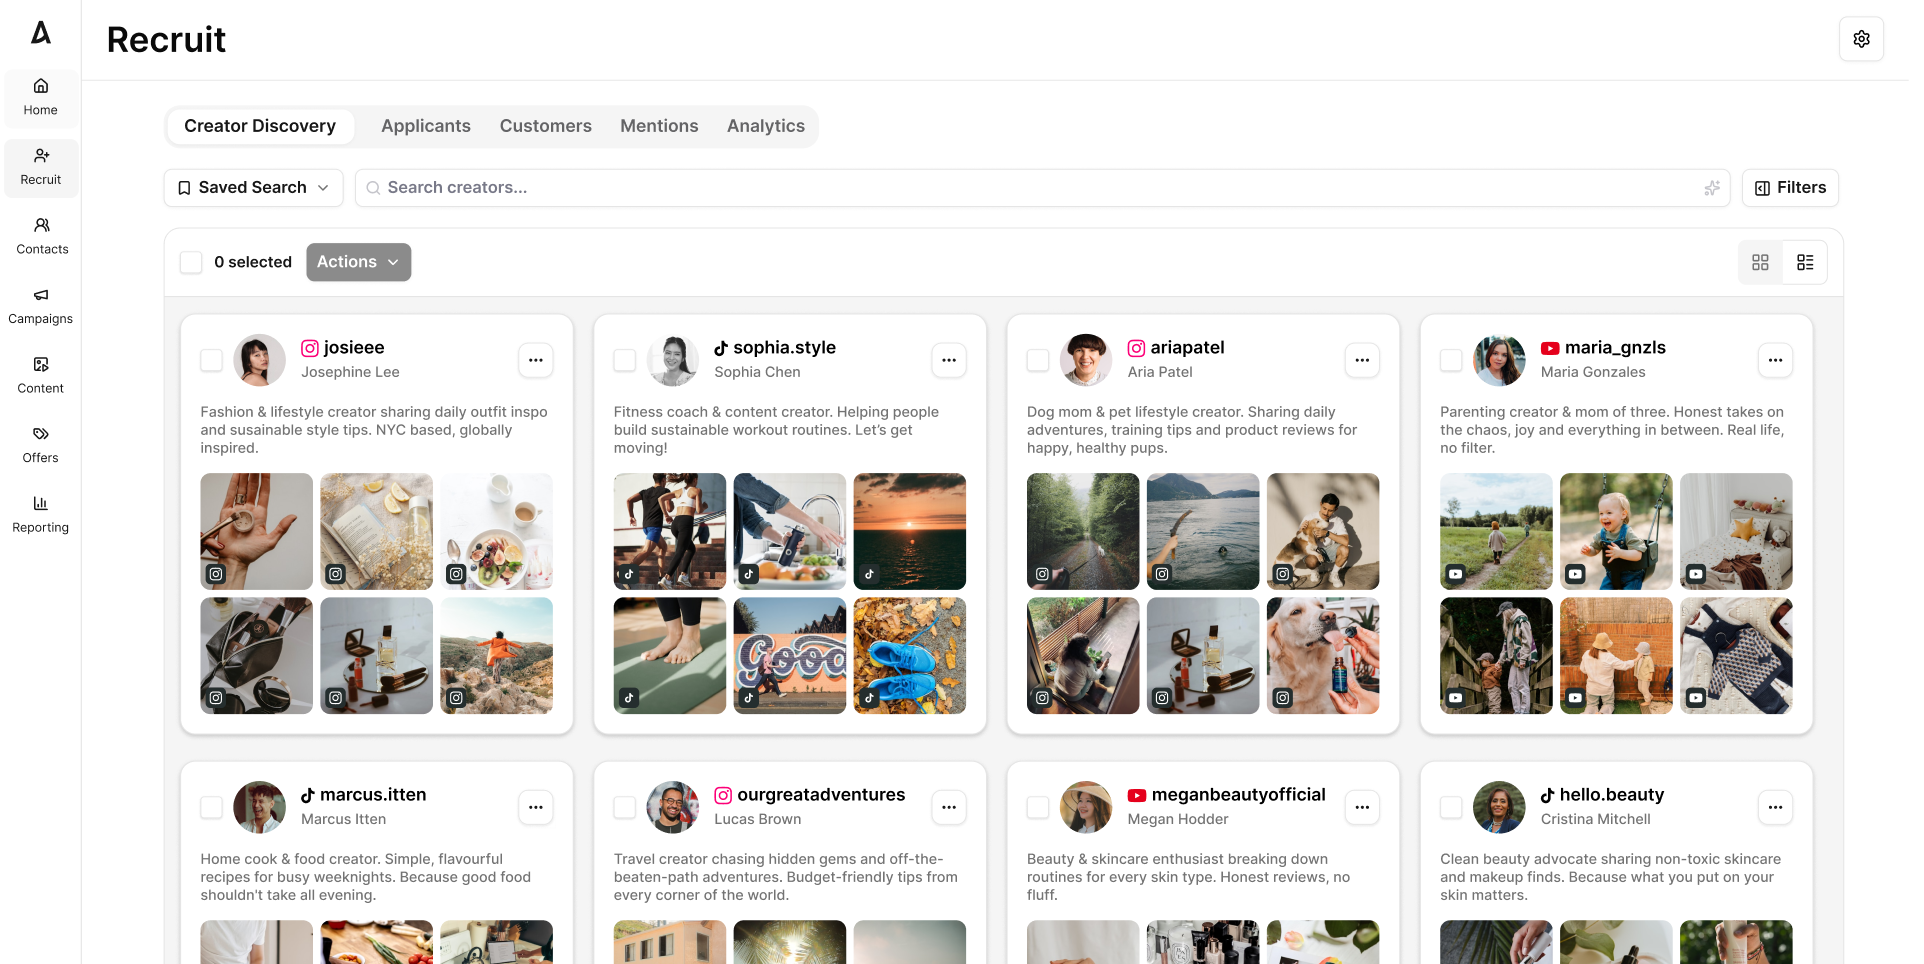Switch to Analytics tab
The width and height of the screenshot is (1924, 964).
pos(766,127)
